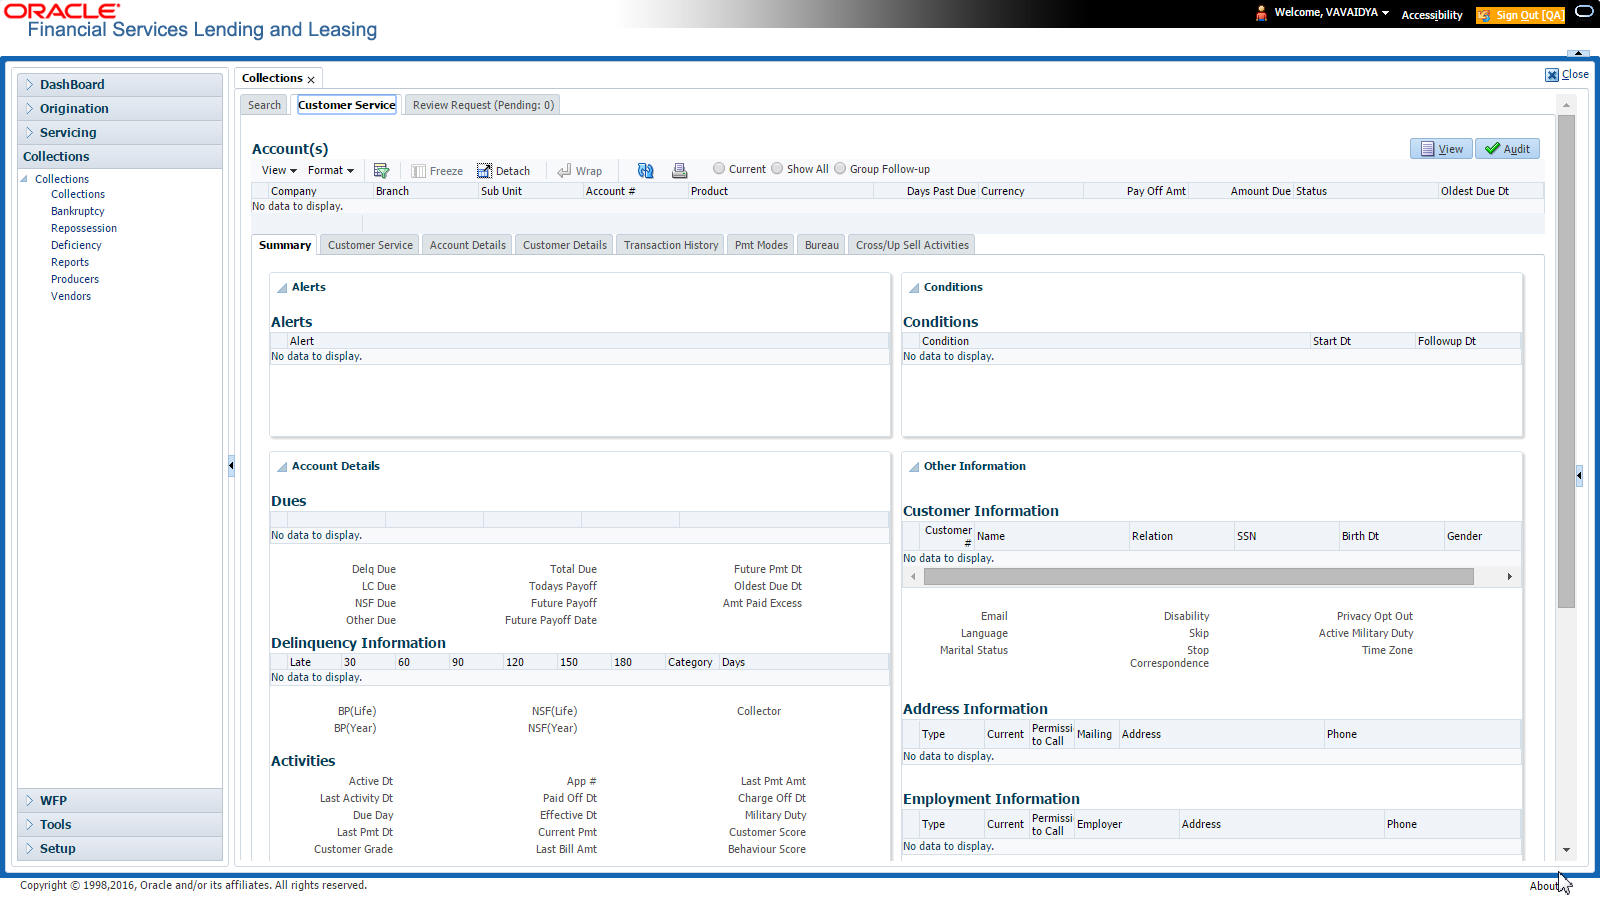1600x900 pixels.
Task: Select the Show All radio button
Action: (x=777, y=169)
